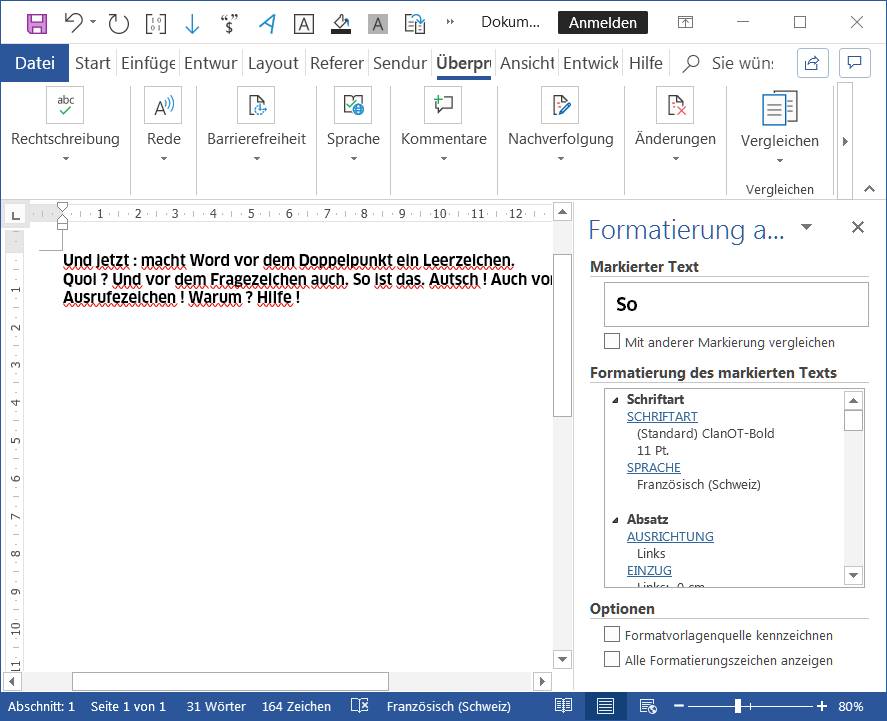Image resolution: width=887 pixels, height=721 pixels.
Task: Open the SPRACHE link in formatting pane
Action: tap(653, 468)
